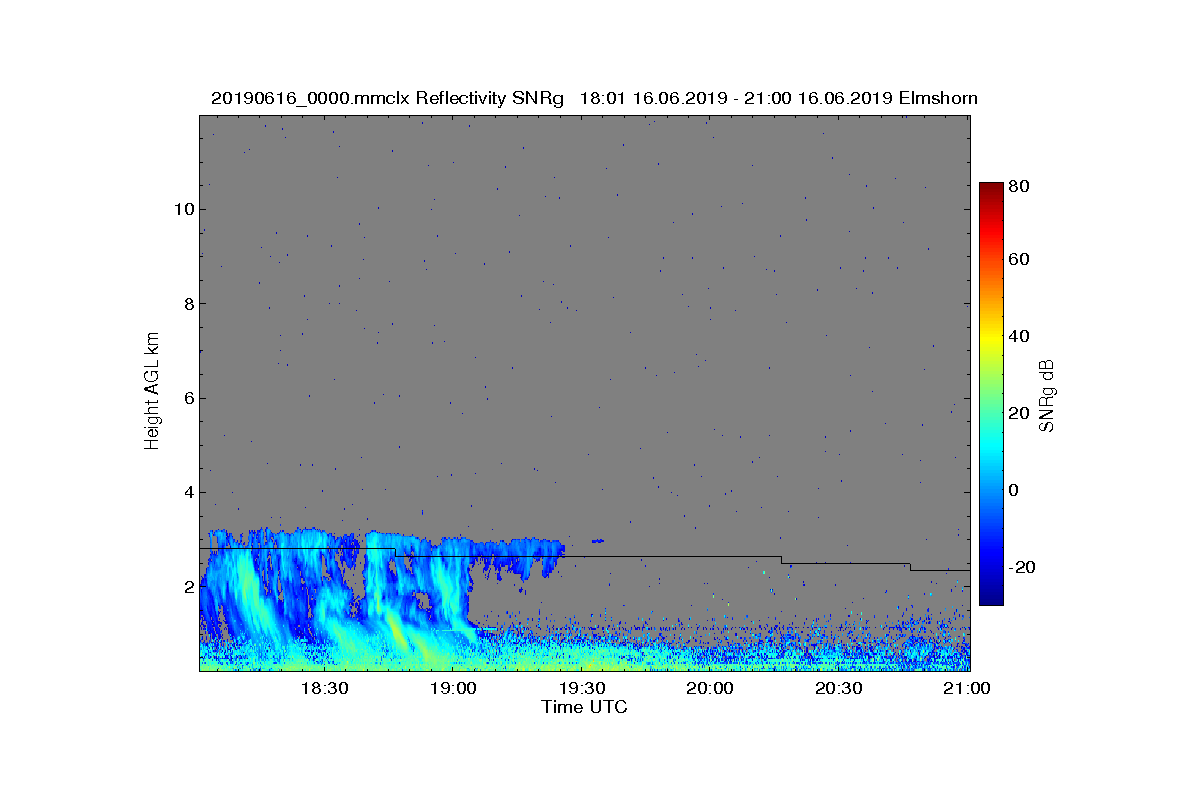Click the height tick label 2

point(187,587)
